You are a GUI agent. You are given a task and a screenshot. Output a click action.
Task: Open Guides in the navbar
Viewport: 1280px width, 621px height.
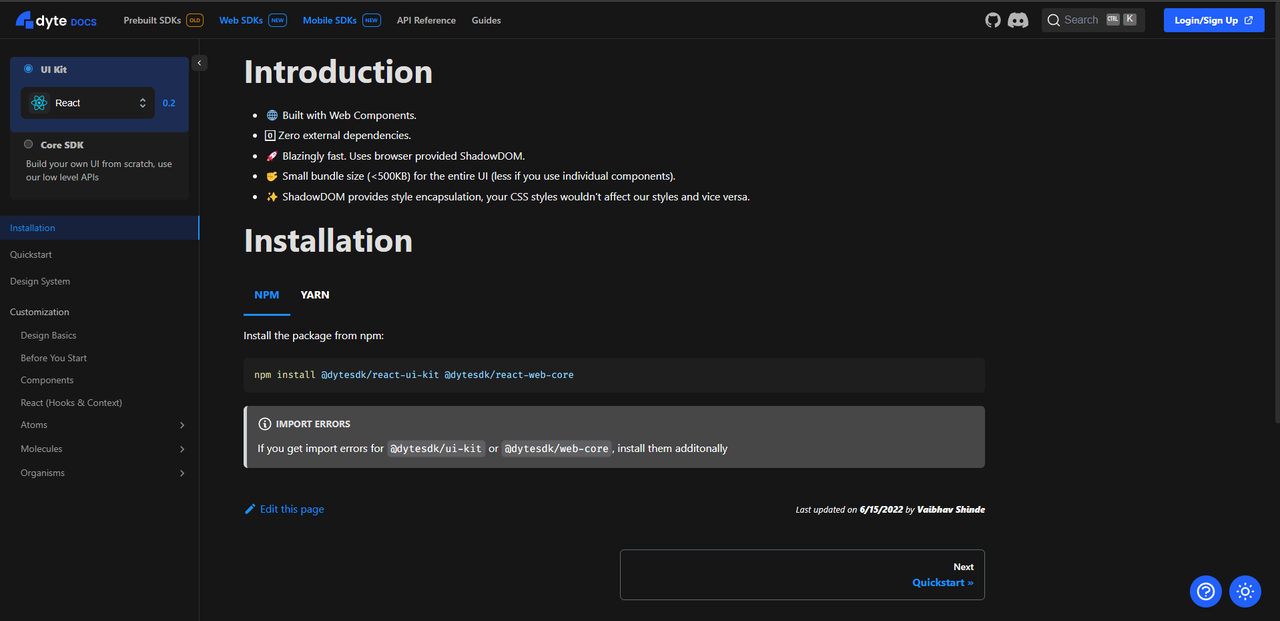(486, 20)
